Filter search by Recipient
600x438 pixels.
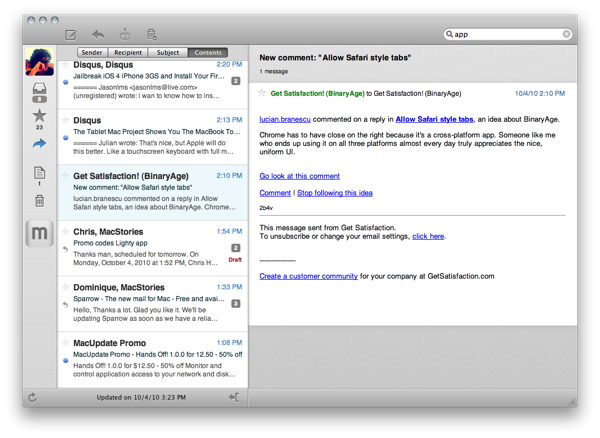tap(128, 52)
